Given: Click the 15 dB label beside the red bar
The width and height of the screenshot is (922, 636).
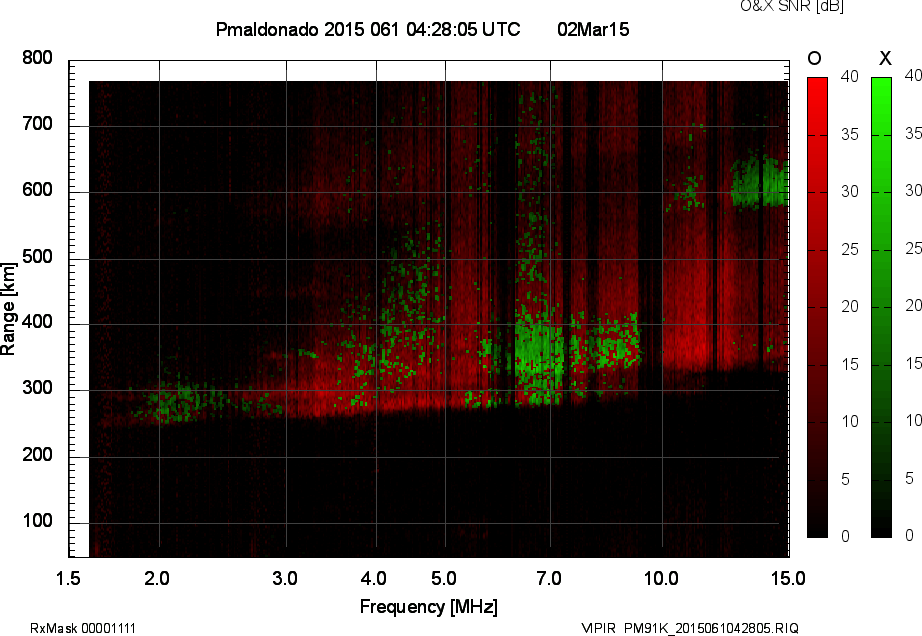Looking at the screenshot, I should (850, 364).
